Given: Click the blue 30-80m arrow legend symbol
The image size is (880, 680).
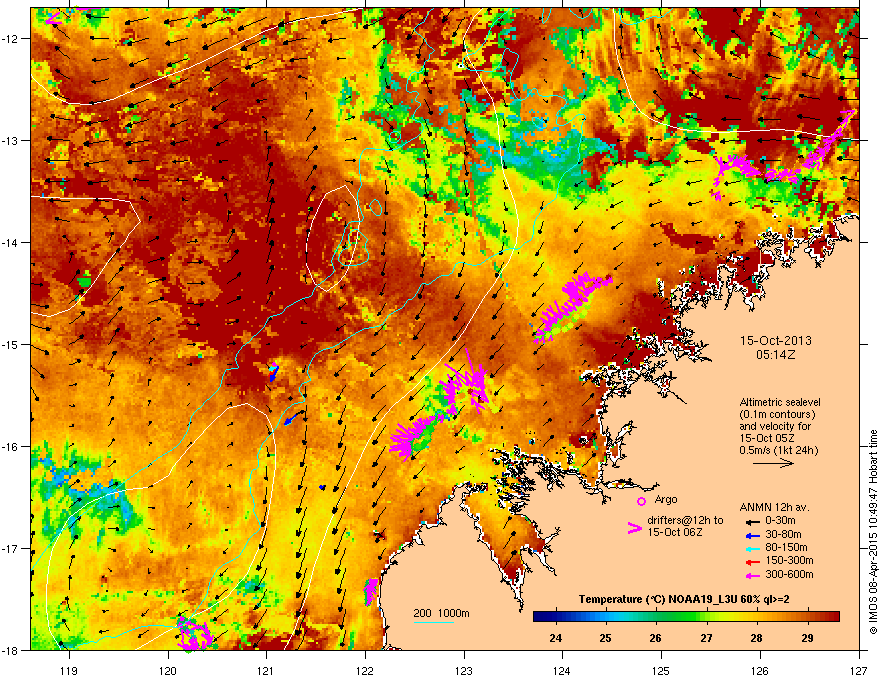Looking at the screenshot, I should (x=751, y=535).
